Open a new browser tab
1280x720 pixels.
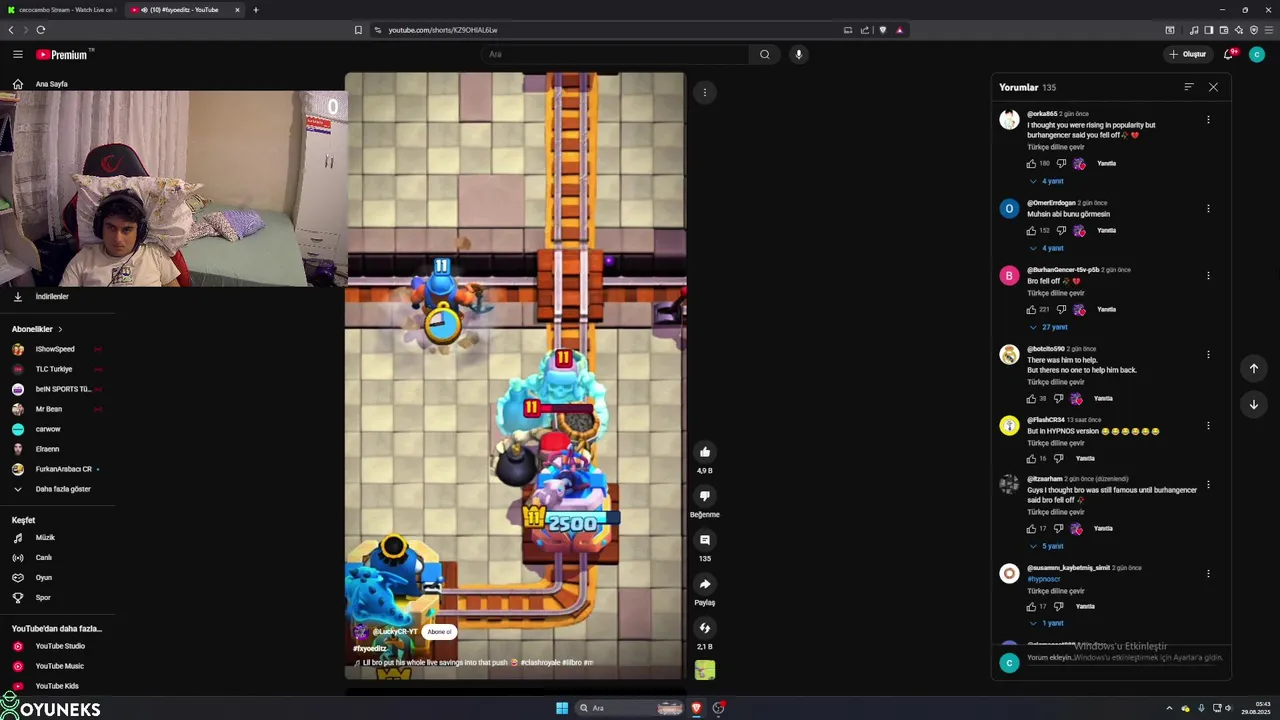click(256, 10)
